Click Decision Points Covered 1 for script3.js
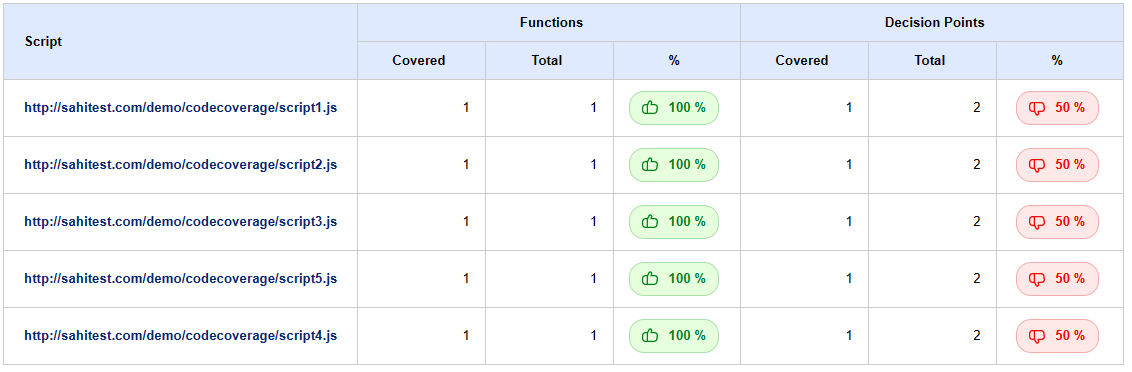The height and width of the screenshot is (372, 1132). pos(849,222)
